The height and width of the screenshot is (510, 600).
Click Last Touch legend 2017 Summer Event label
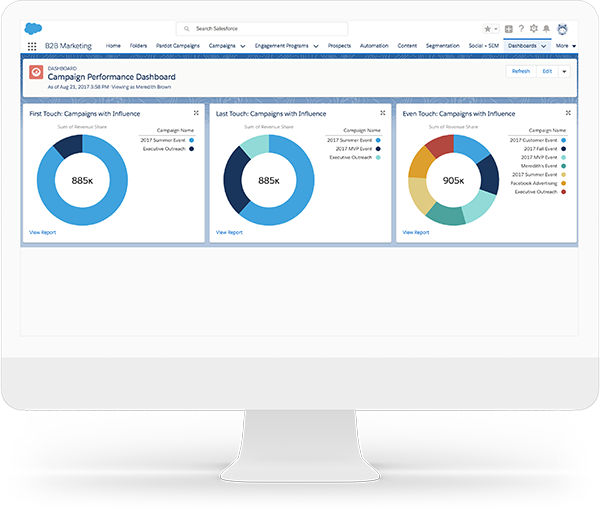(349, 140)
